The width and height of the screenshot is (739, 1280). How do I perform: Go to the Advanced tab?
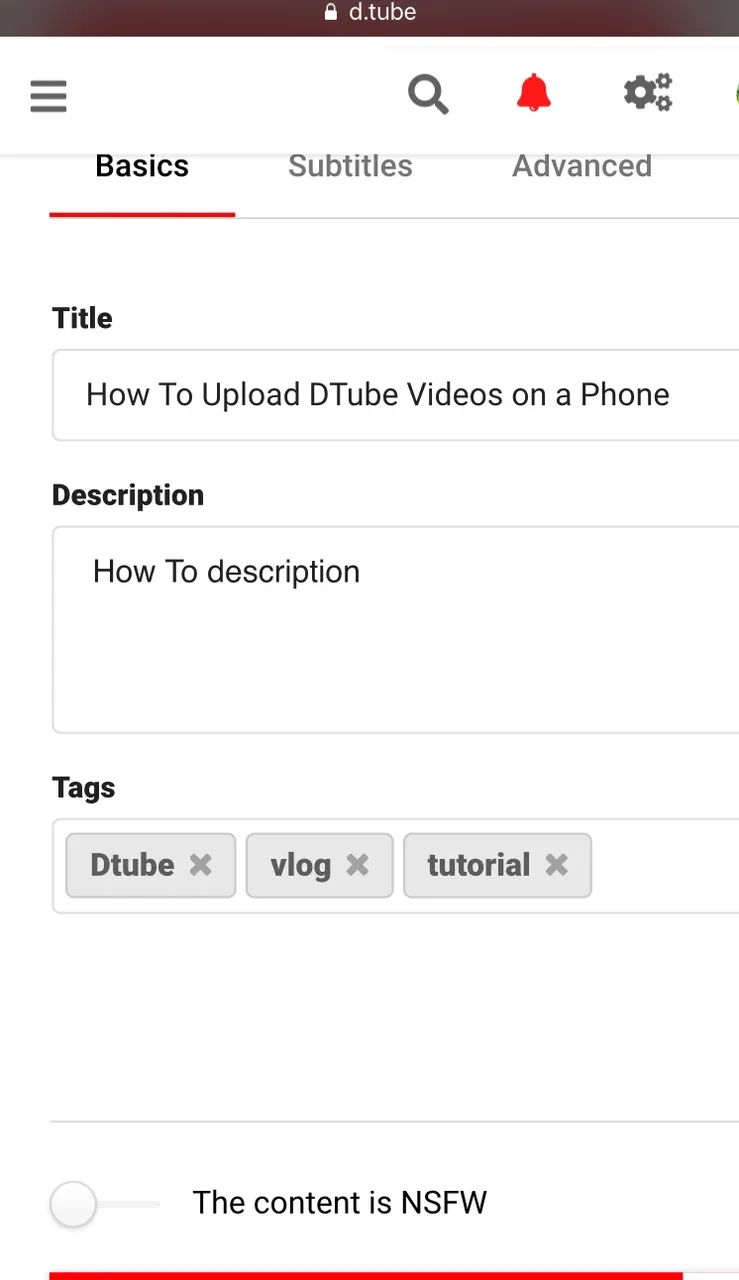[582, 166]
